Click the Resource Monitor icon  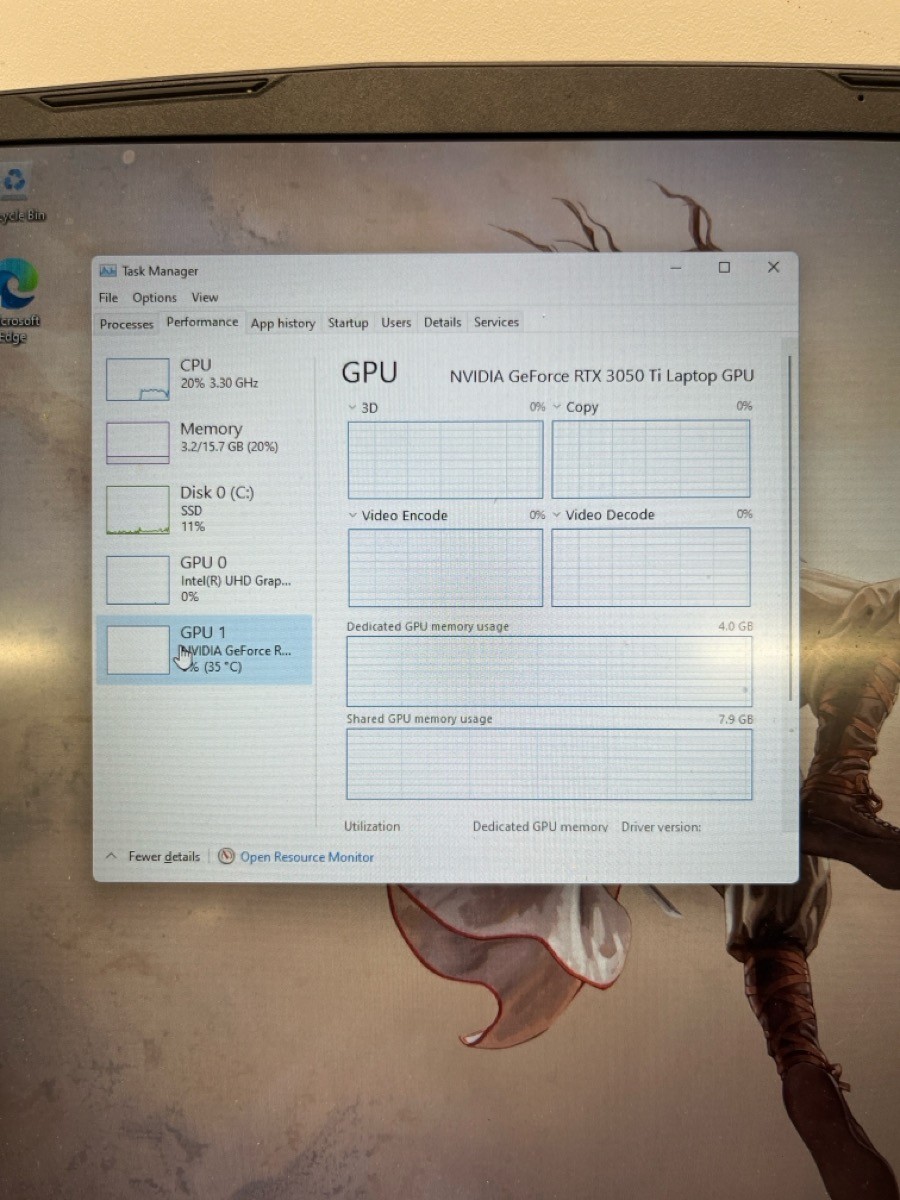226,857
